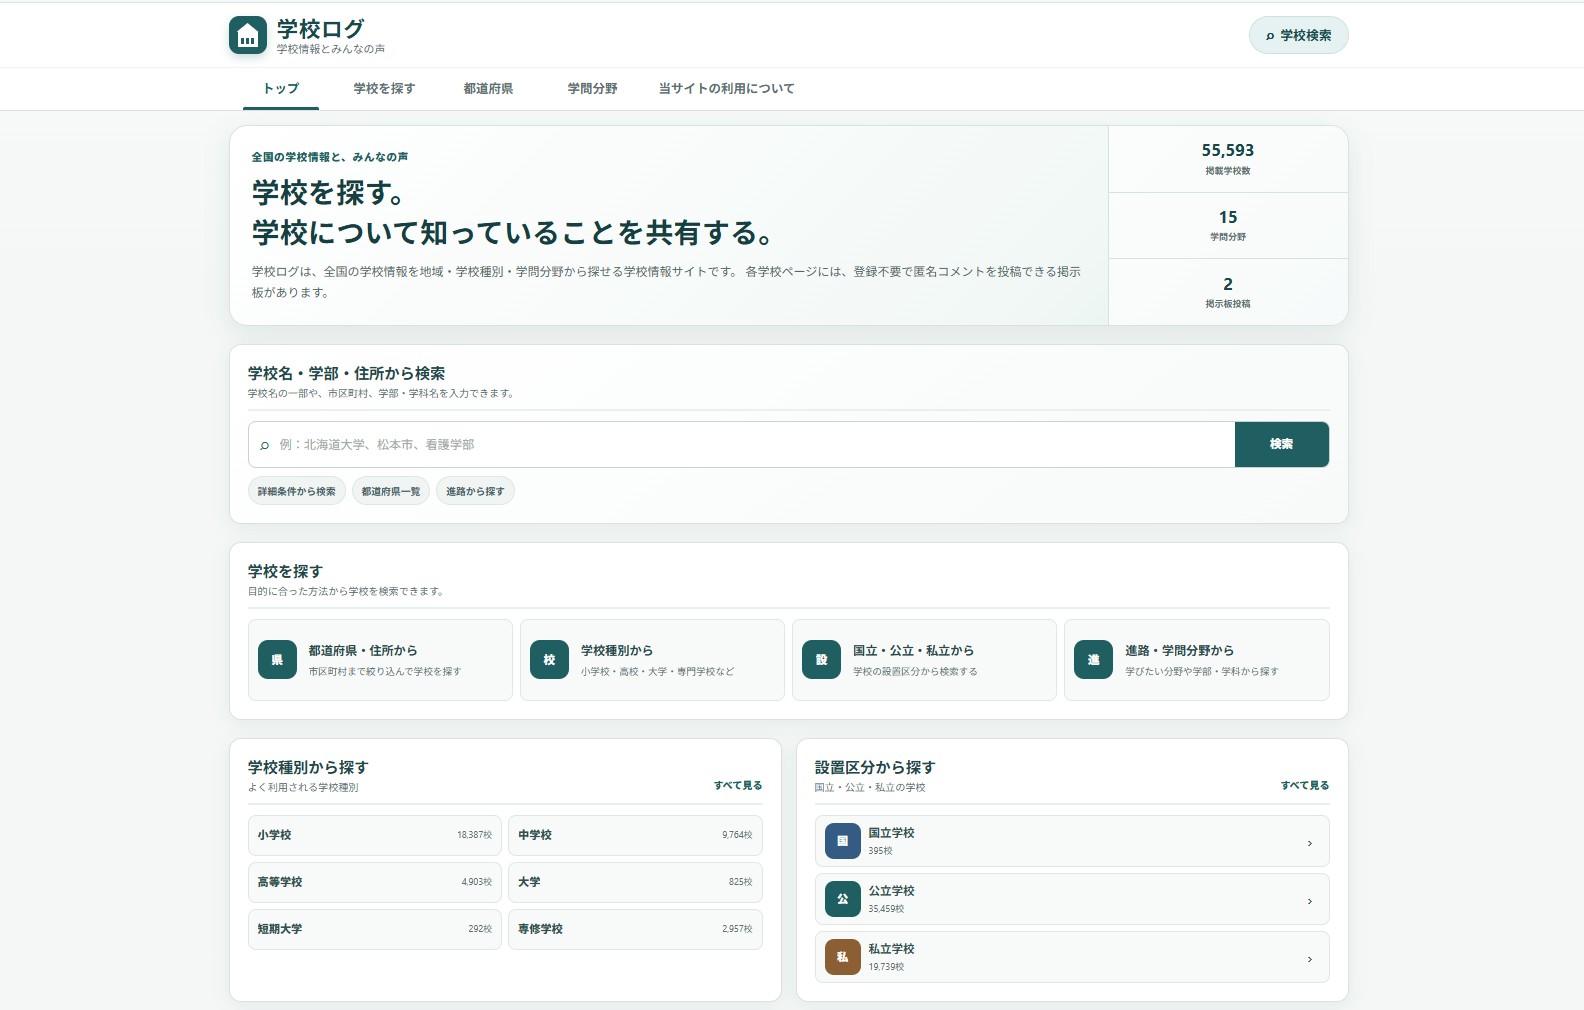Open the 学校を探す nav tab
The image size is (1584, 1010).
(384, 89)
